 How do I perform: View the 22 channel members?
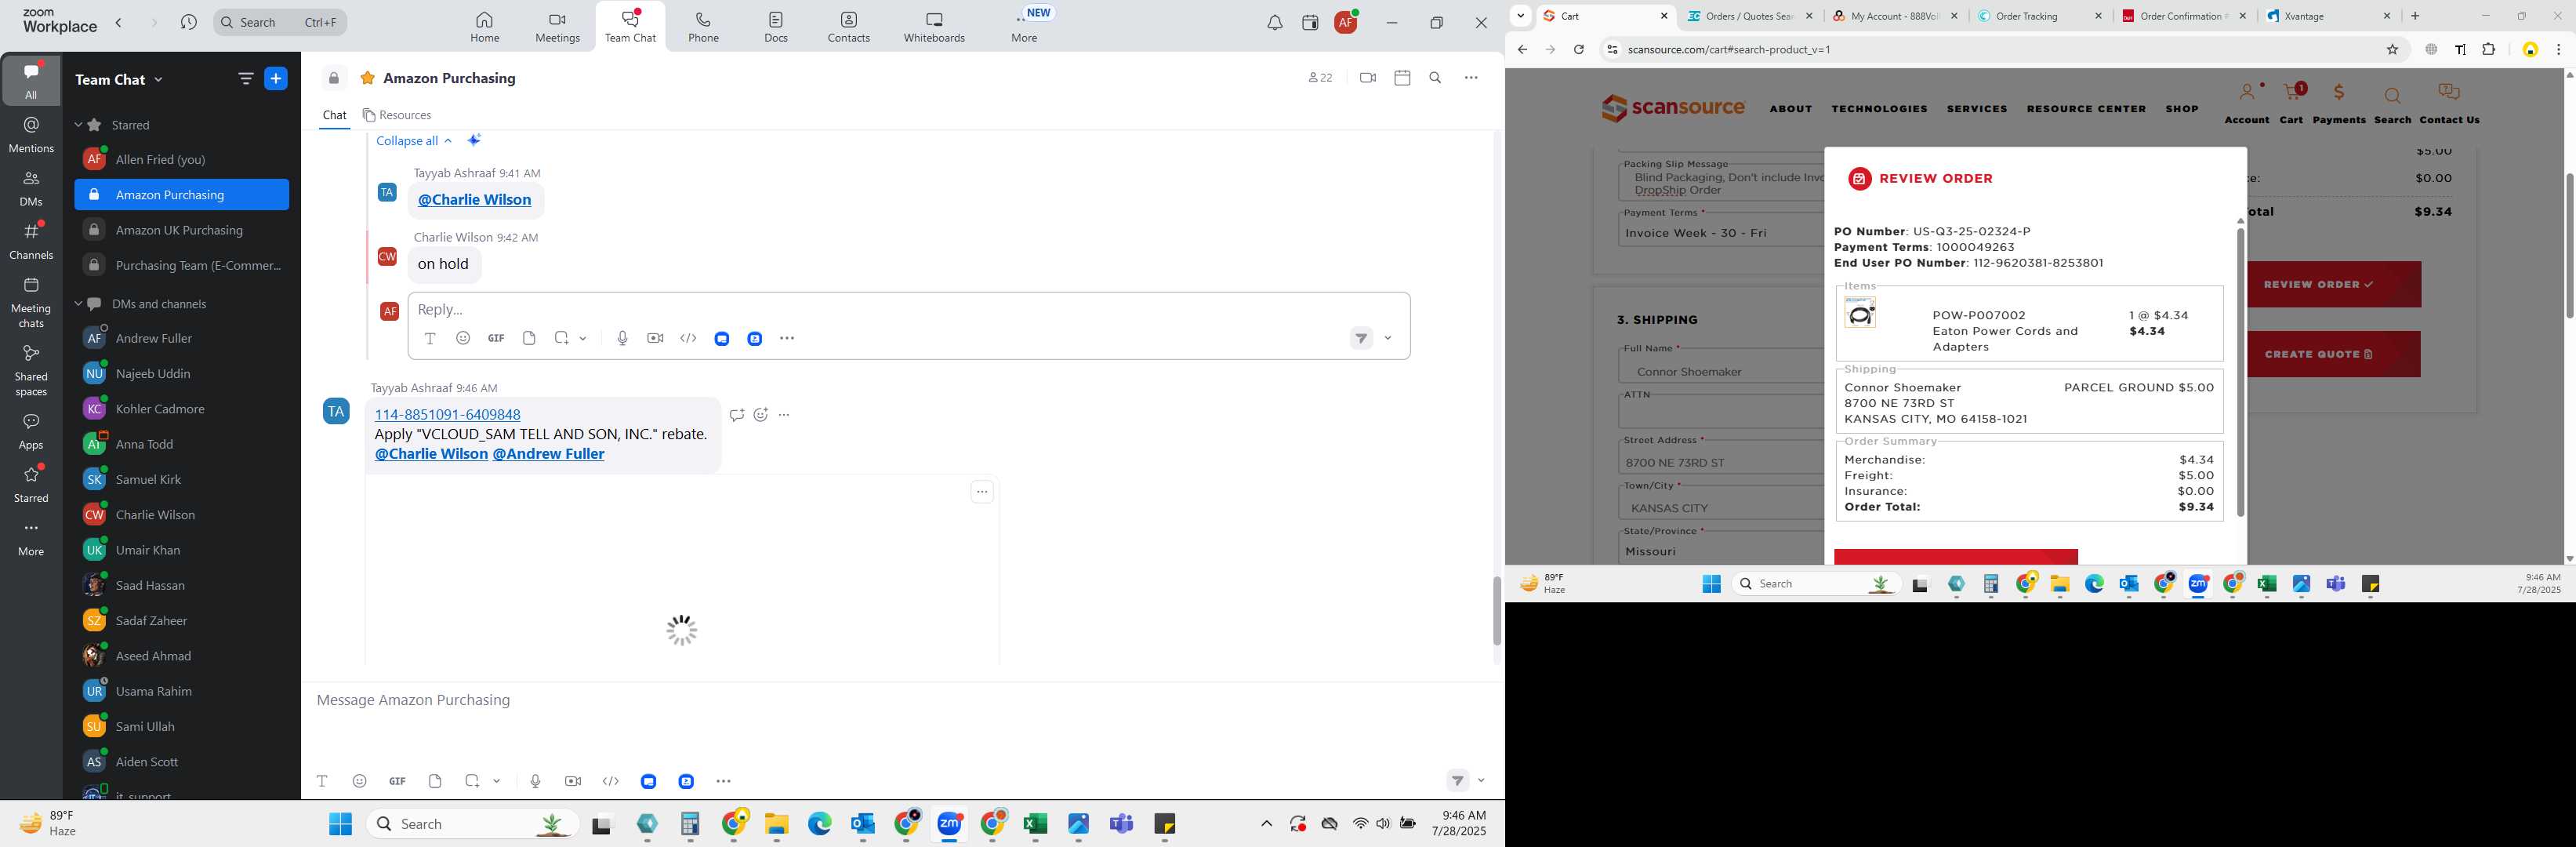point(1320,78)
